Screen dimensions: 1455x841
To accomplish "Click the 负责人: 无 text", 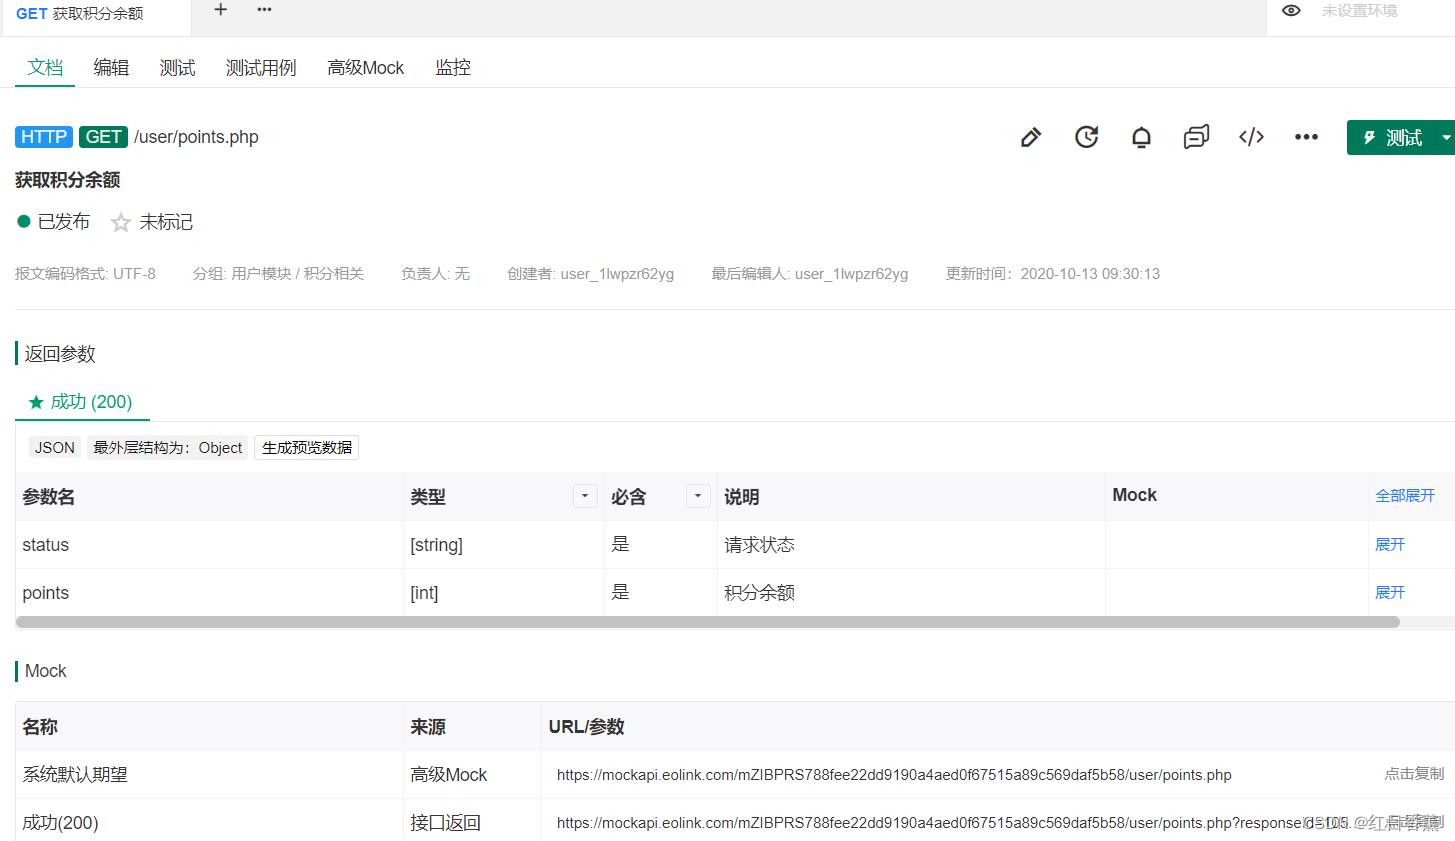I will pyautogui.click(x=435, y=274).
